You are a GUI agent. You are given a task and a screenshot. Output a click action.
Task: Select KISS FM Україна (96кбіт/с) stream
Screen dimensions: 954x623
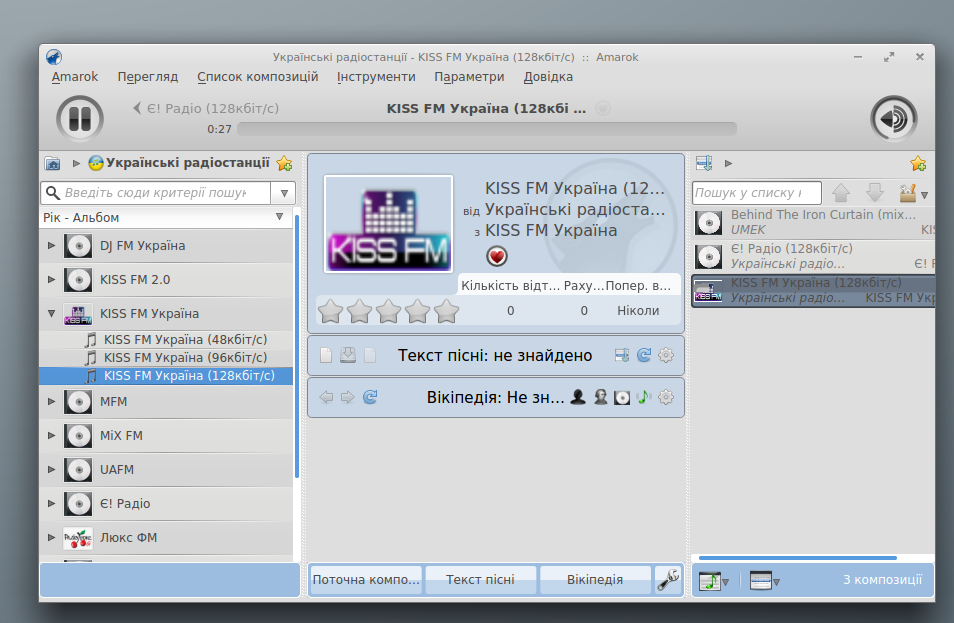coord(185,358)
